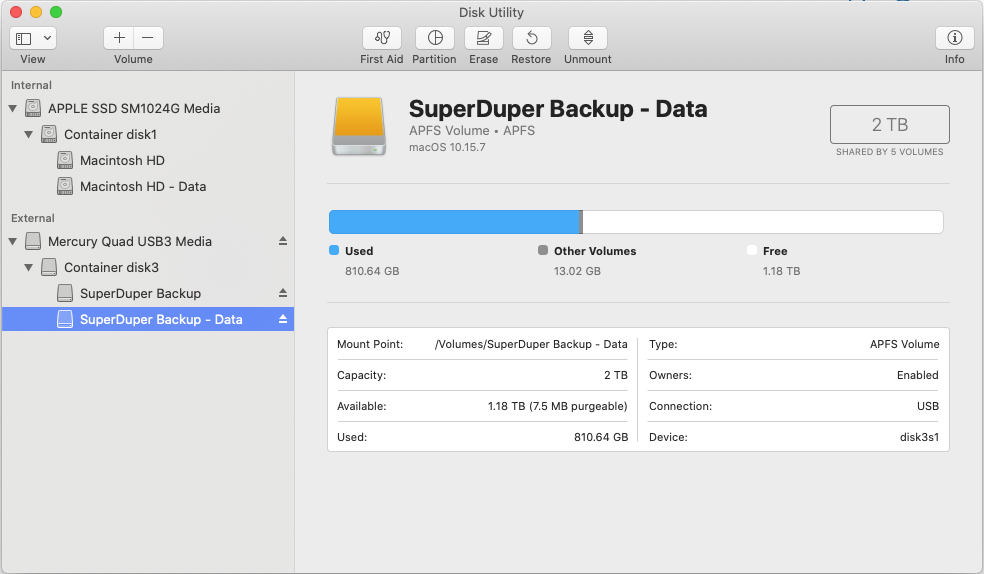This screenshot has height=574, width=984.
Task: Click the white free-space portion of the bar
Action: pos(762,222)
